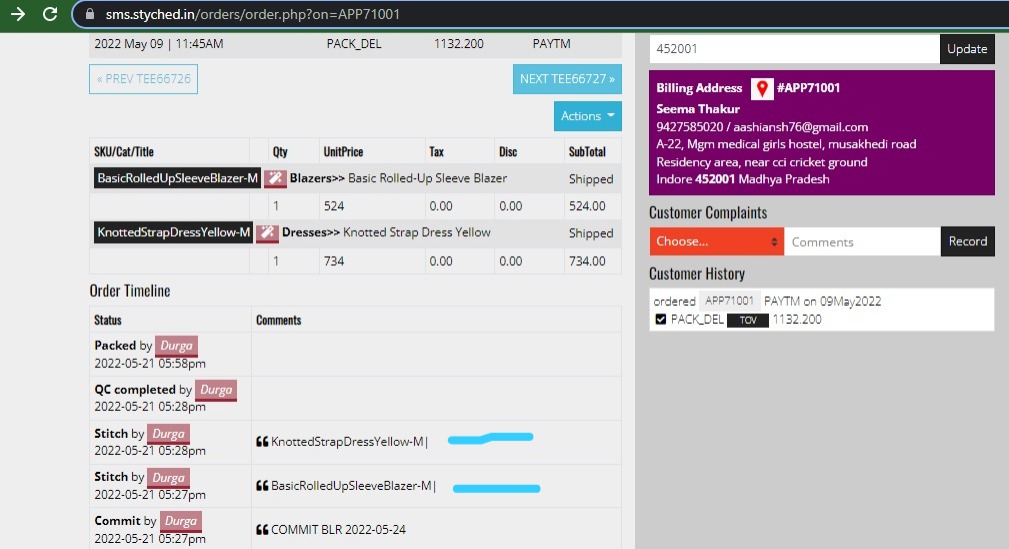Viewport: 1009px width, 549px height.
Task: Click the Customer History heading
Action: (697, 274)
